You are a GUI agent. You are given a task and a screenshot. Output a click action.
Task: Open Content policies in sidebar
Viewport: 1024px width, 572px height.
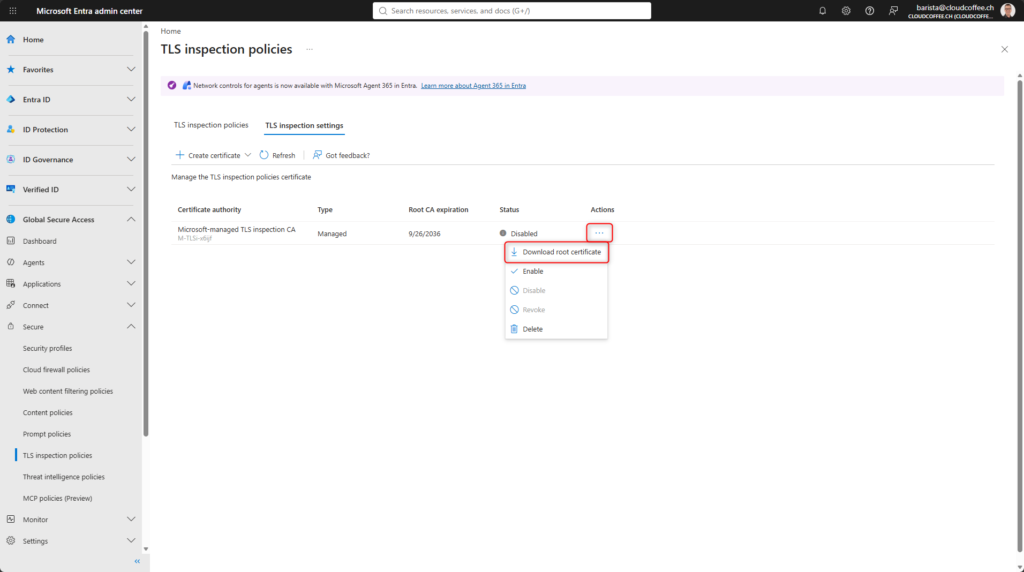tap(48, 413)
